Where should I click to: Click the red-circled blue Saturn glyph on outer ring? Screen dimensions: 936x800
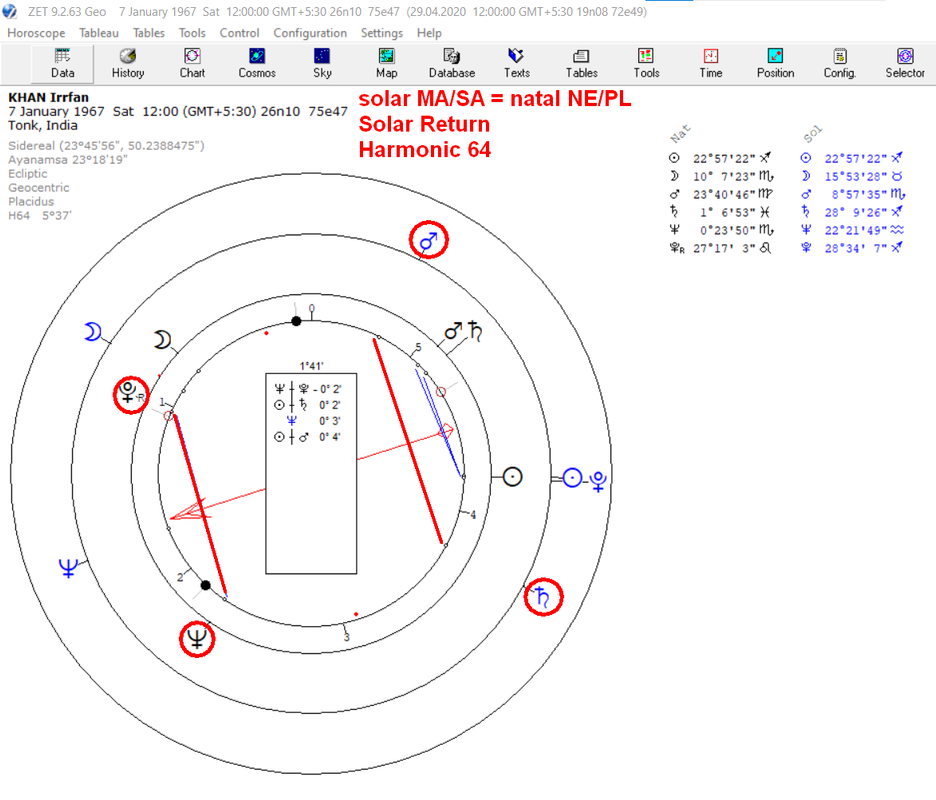pos(543,596)
